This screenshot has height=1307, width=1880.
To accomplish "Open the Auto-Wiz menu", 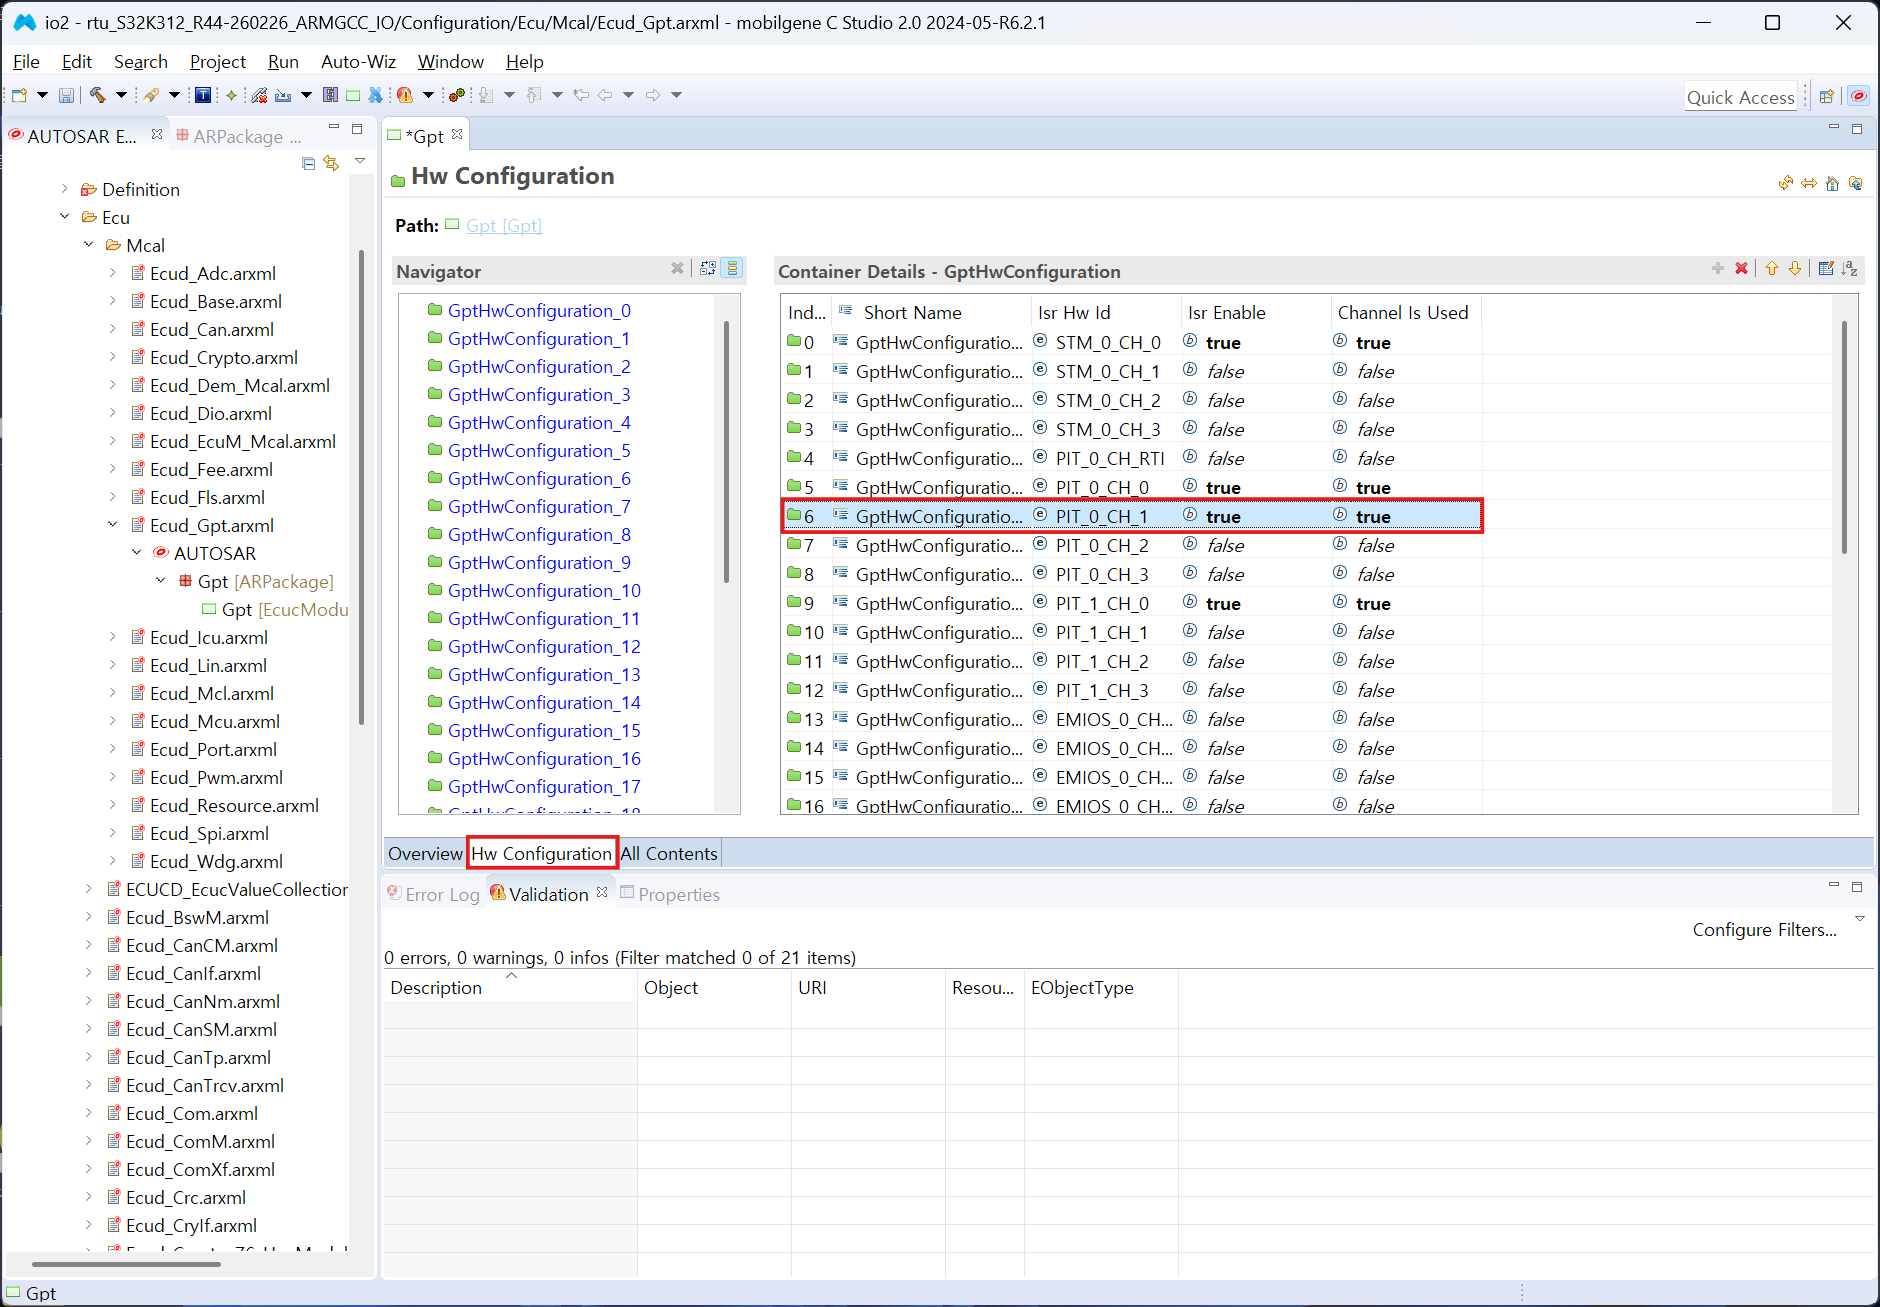I will pos(358,62).
